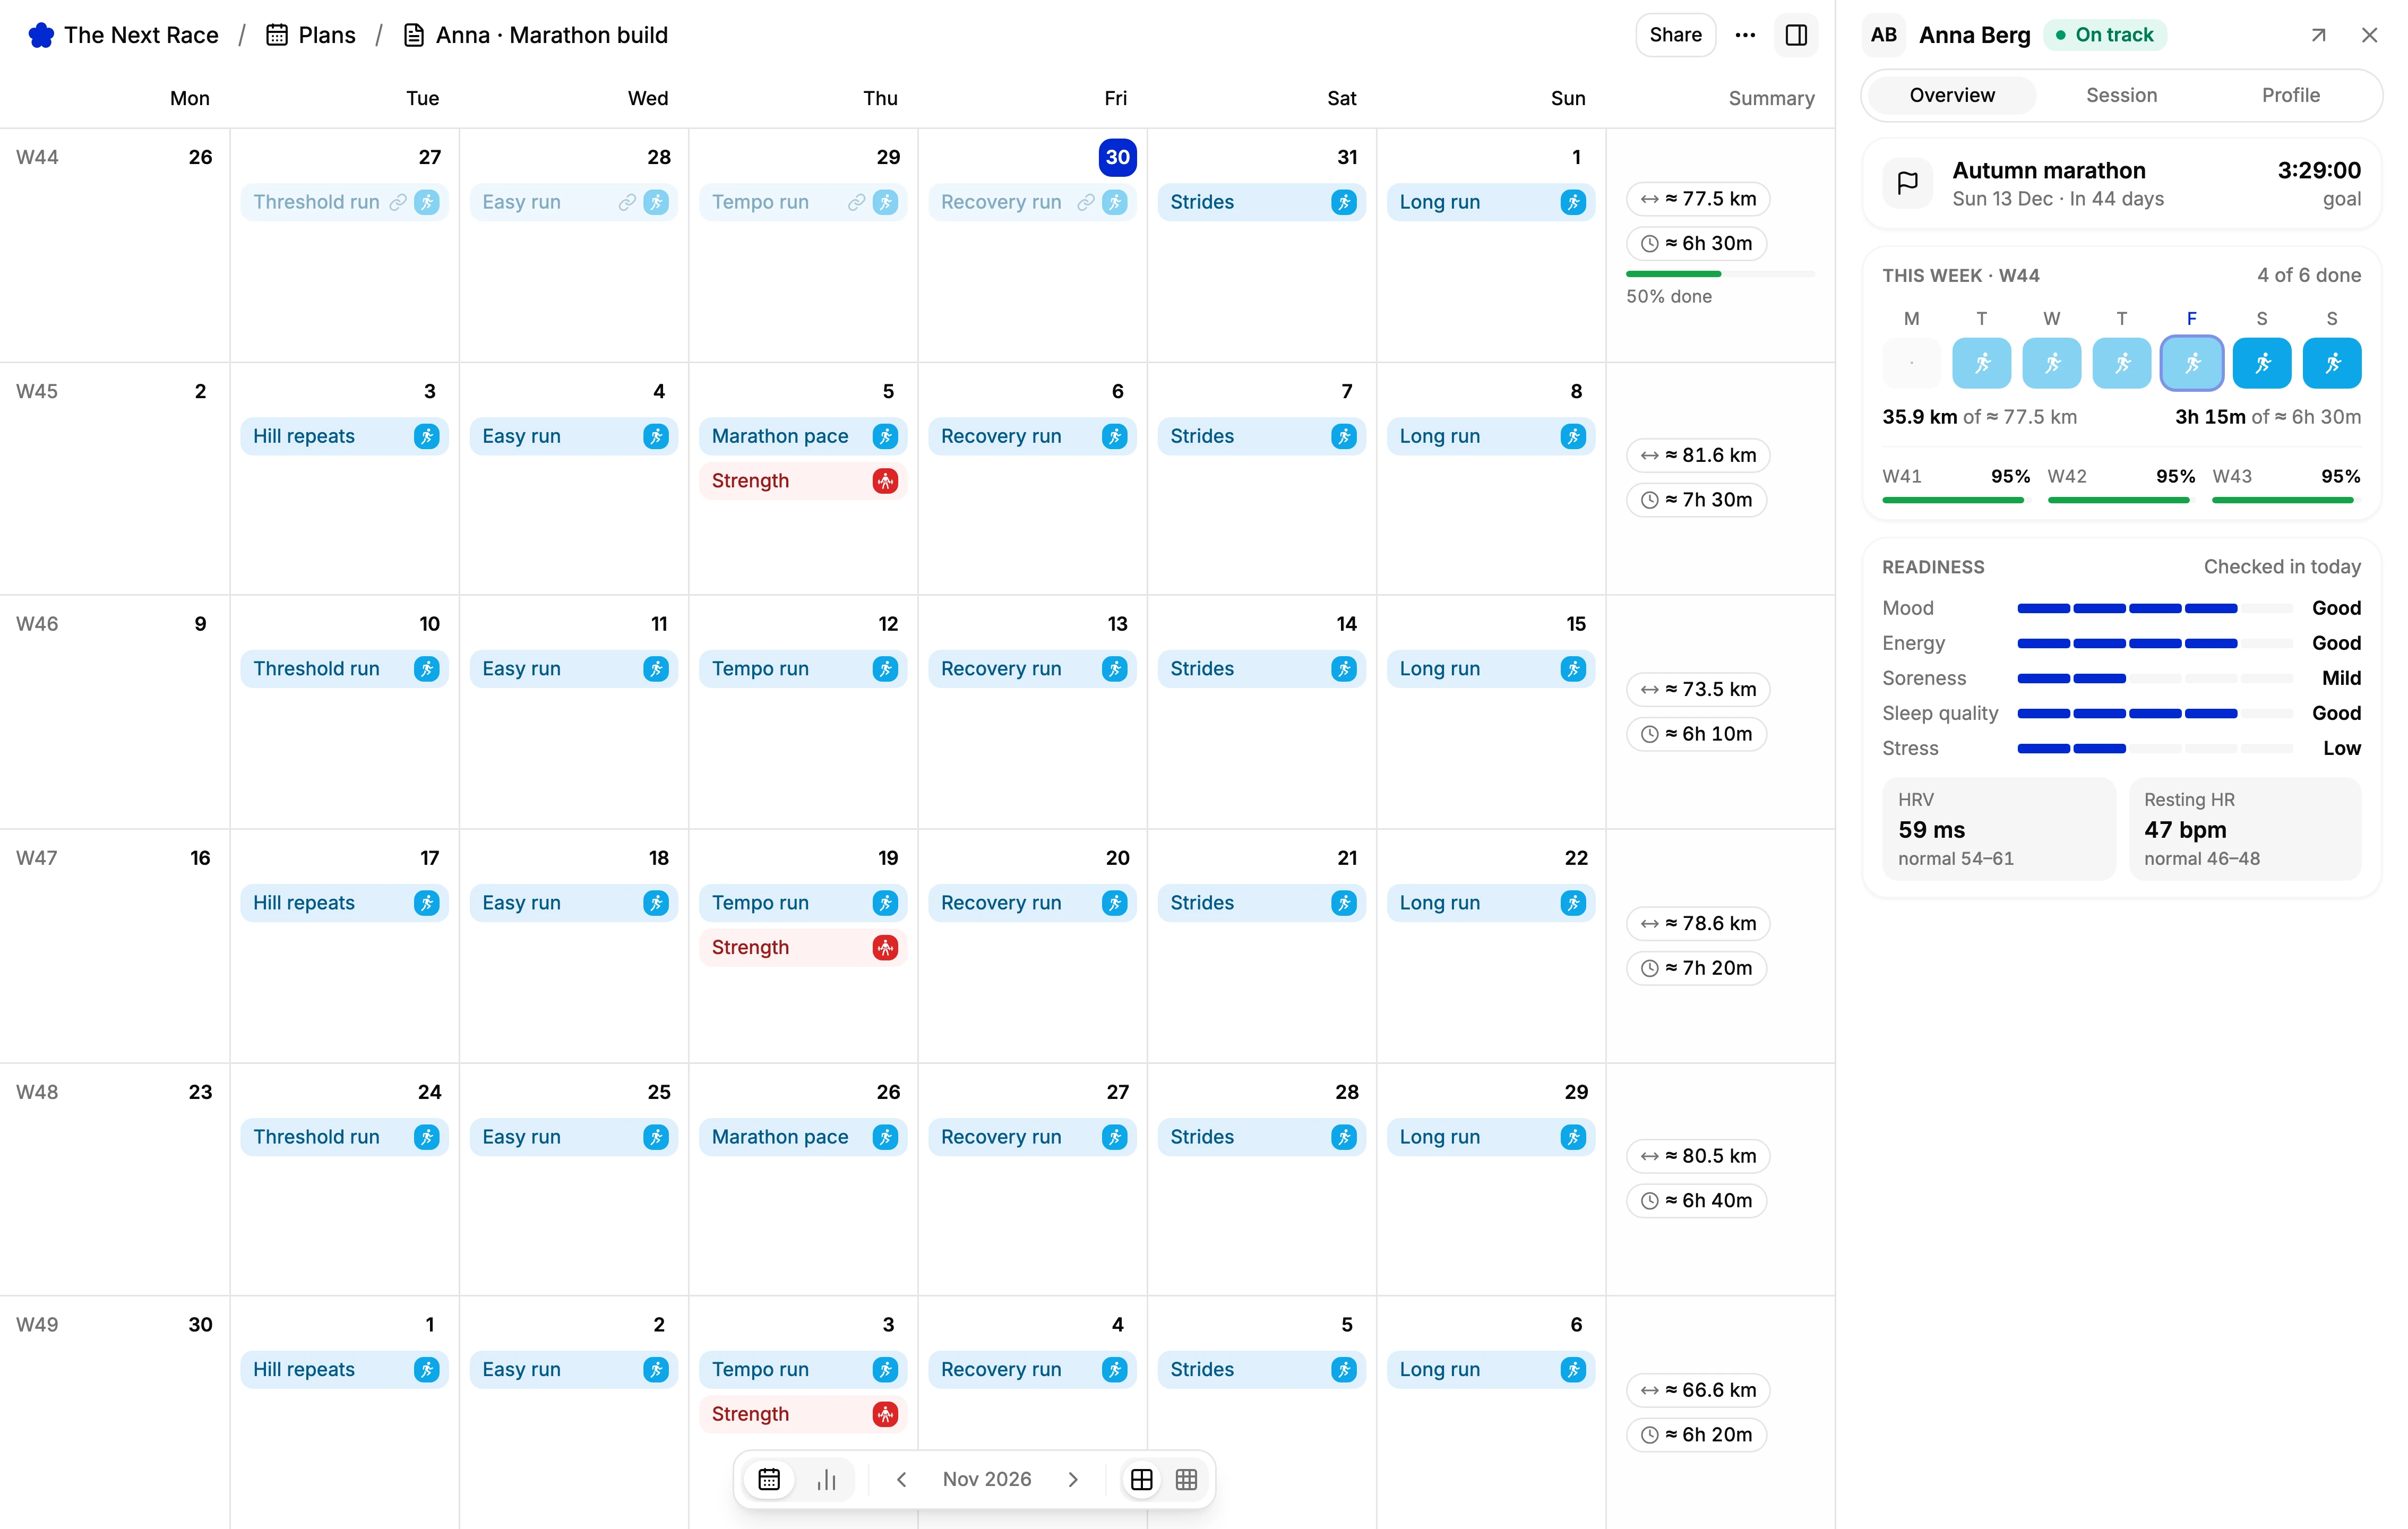Image resolution: width=2408 pixels, height=1529 pixels.
Task: Click The Next Race flower logo
Action: coord(41,35)
